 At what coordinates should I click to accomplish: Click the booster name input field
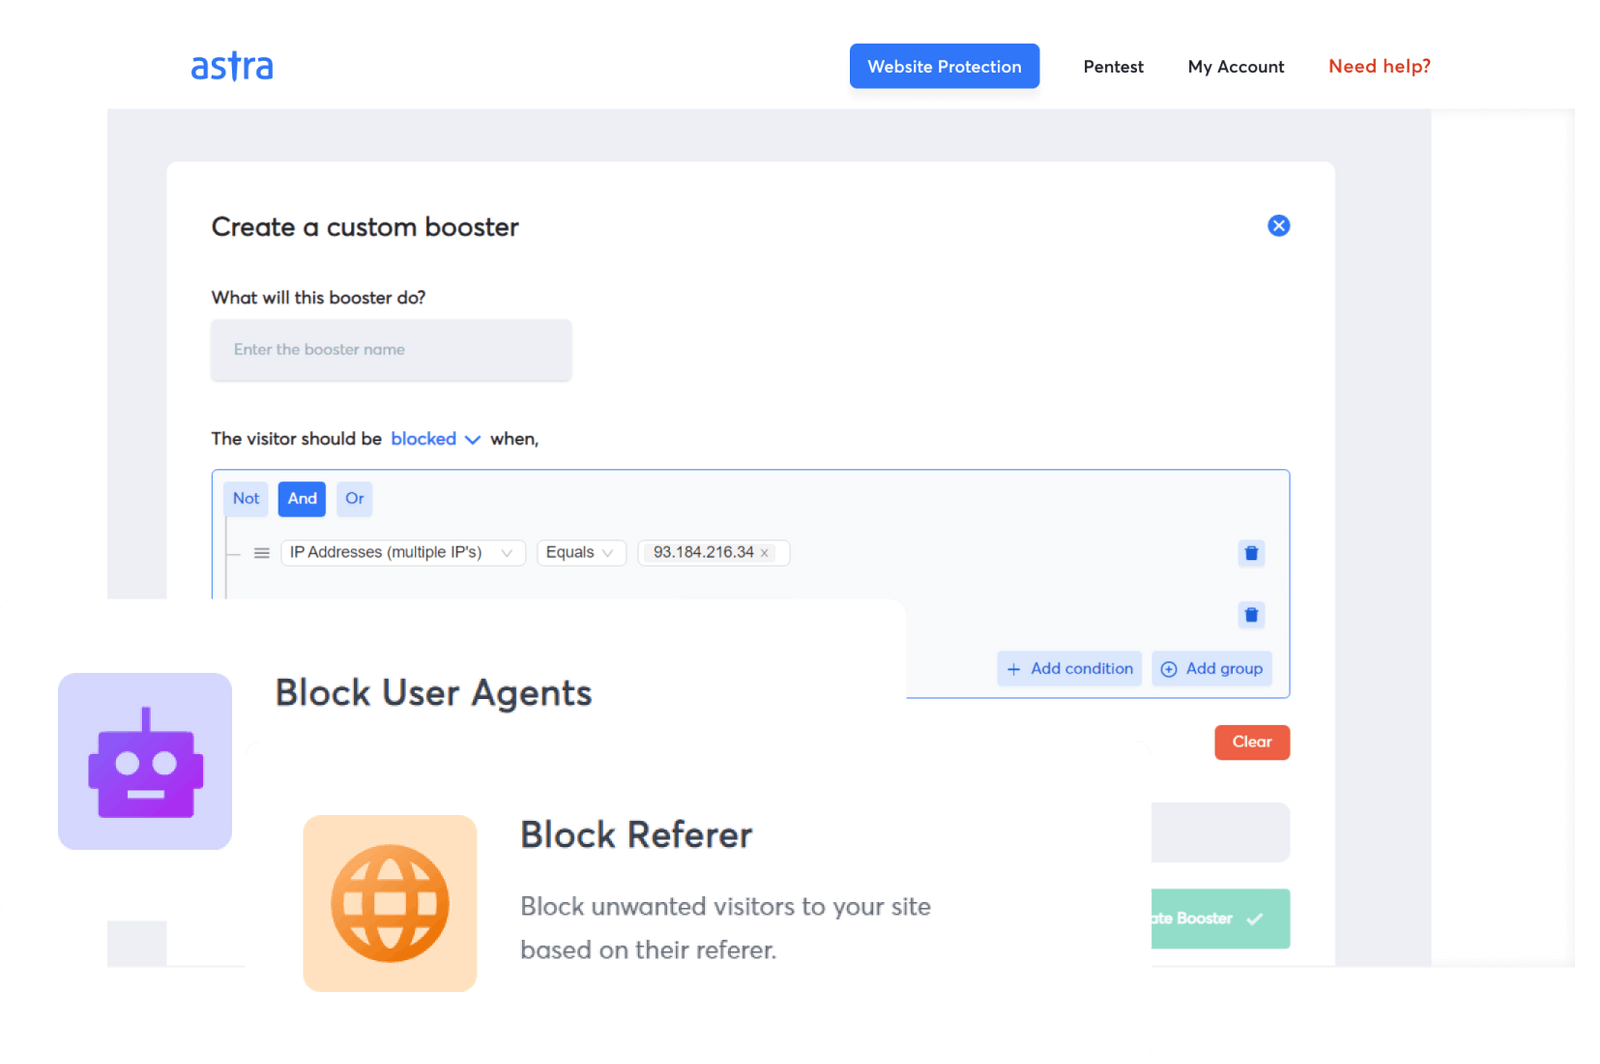390,350
